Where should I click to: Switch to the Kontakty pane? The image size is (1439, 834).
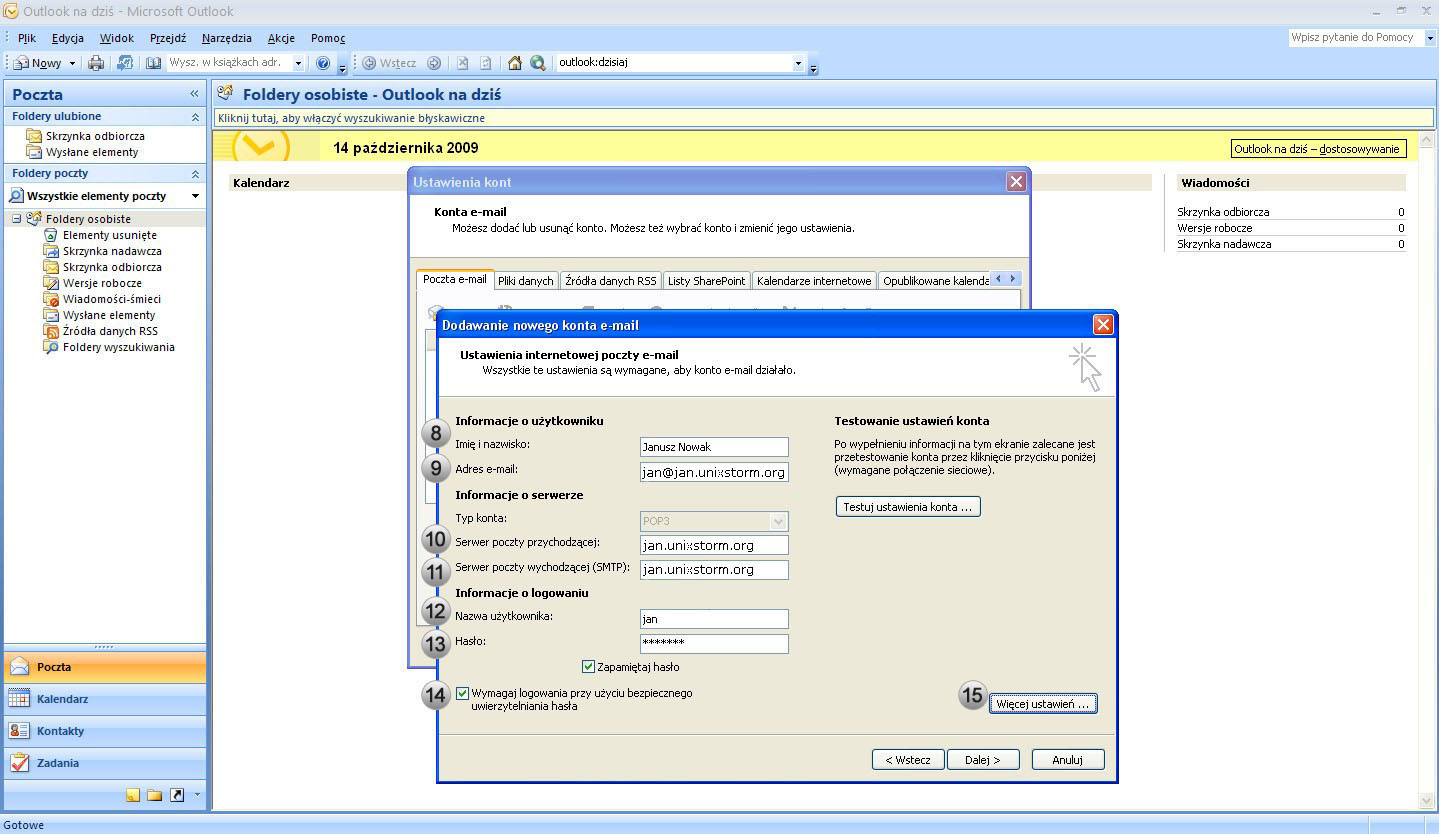click(x=105, y=731)
